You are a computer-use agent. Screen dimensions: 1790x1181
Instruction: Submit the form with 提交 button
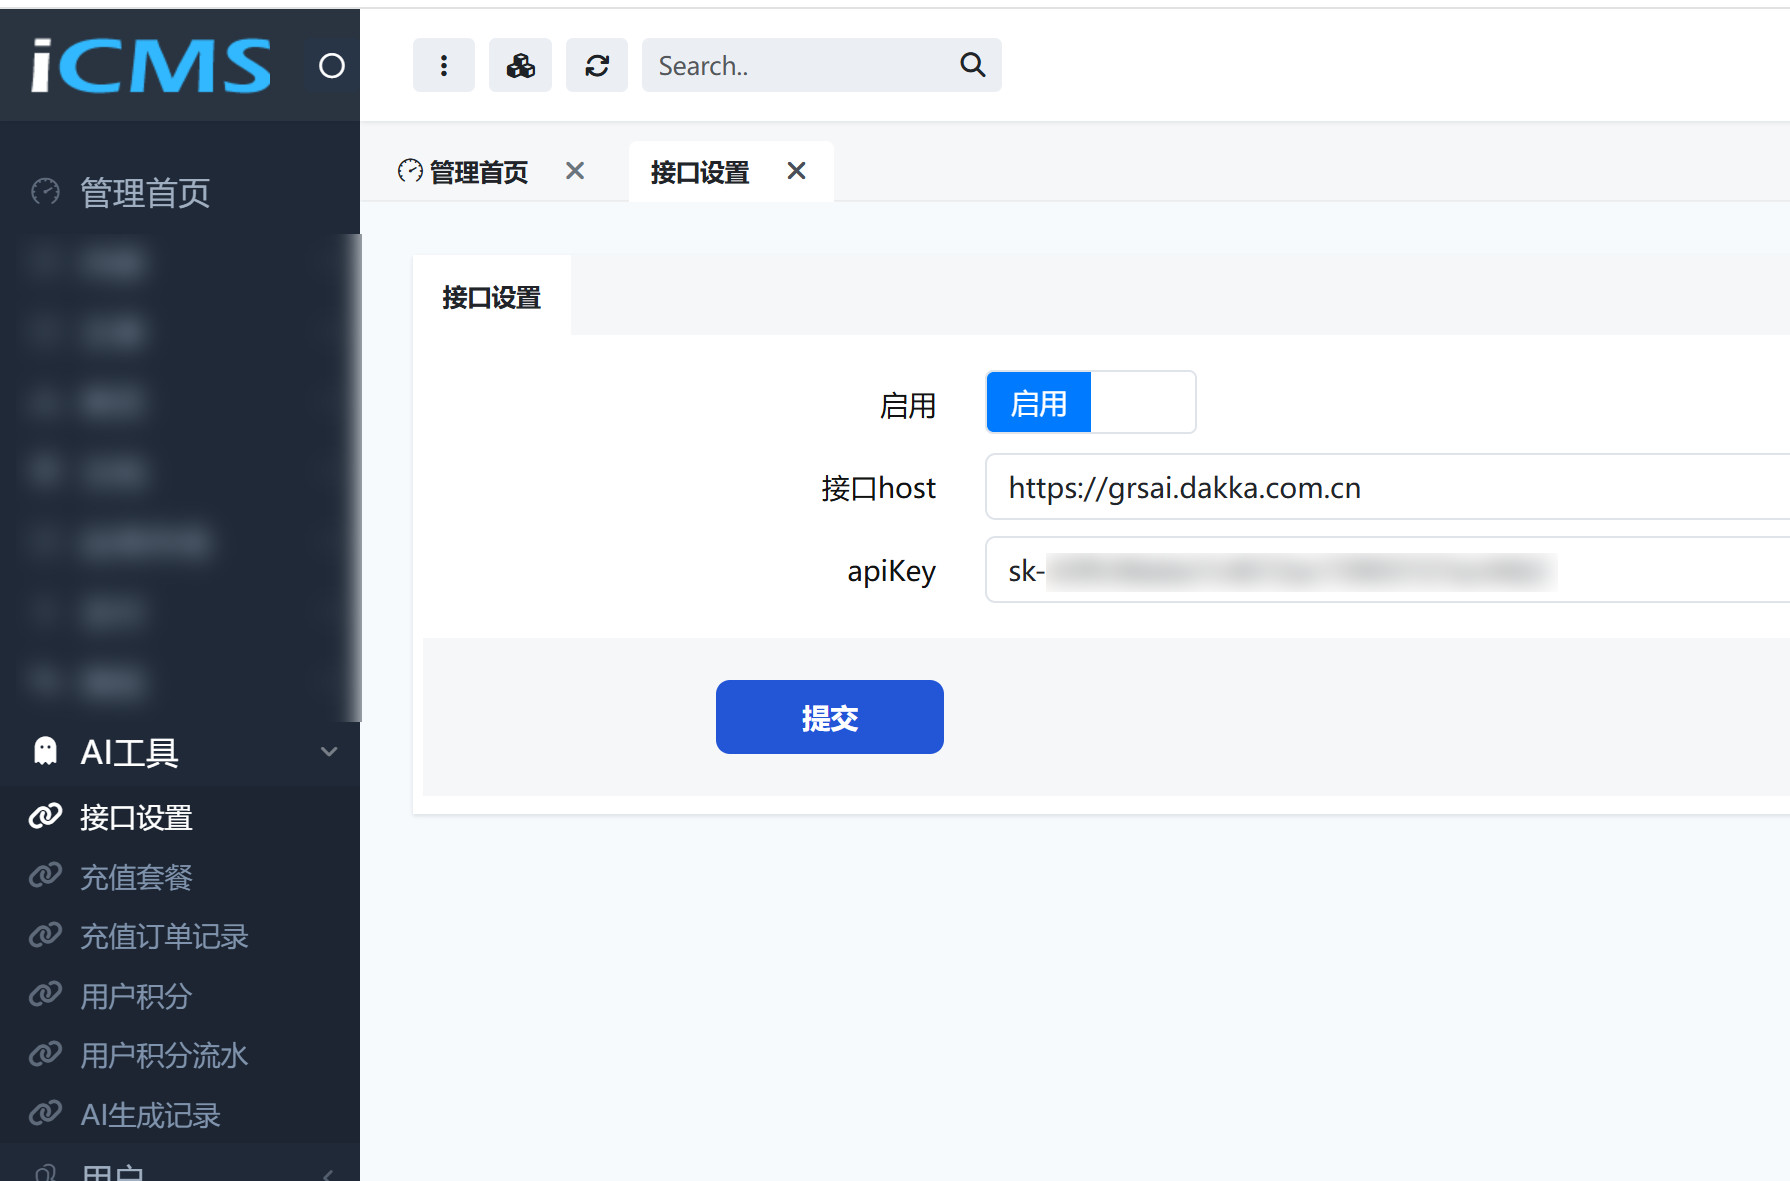coord(829,717)
